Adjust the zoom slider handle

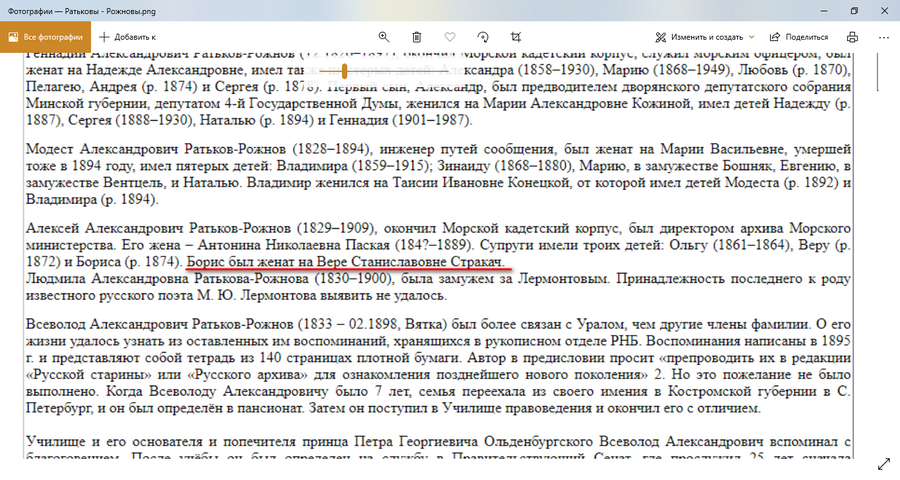[344, 71]
